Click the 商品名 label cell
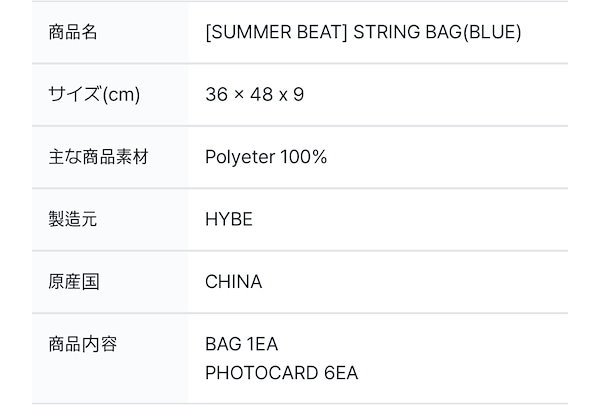The image size is (600, 406). click(73, 32)
